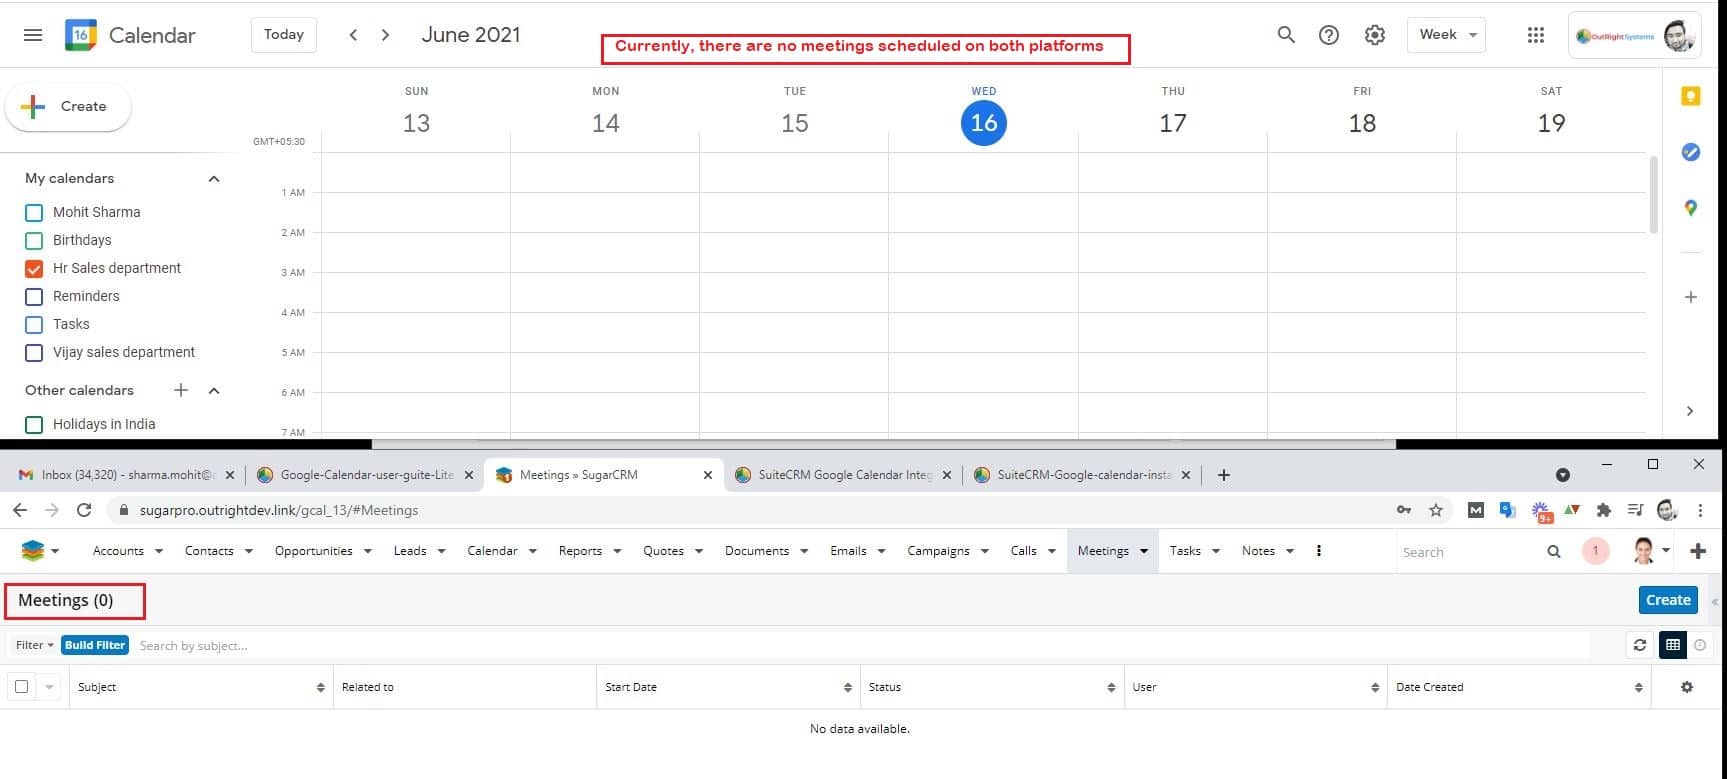Click SugarCRM global search magnifier
Screen dimensions: 1727x779
(1554, 551)
